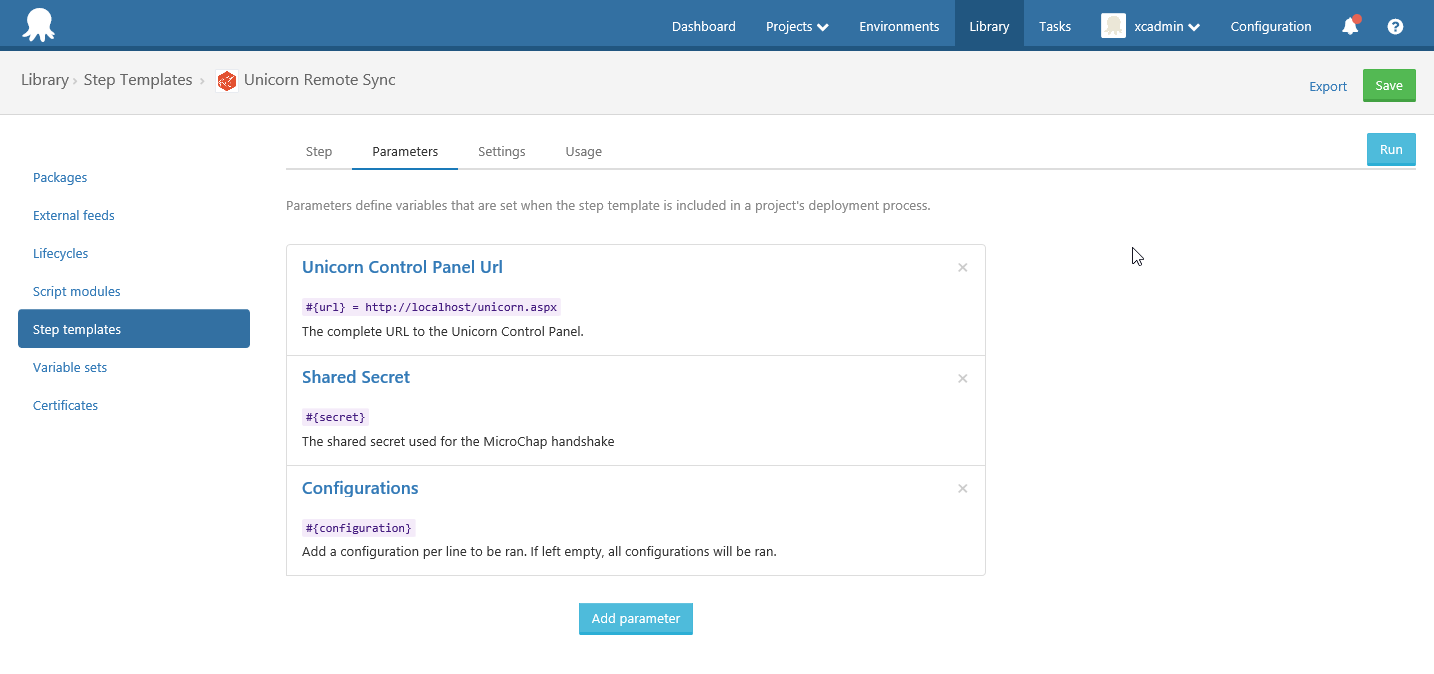Open Variable sets in the sidebar
The height and width of the screenshot is (674, 1434).
(x=70, y=368)
